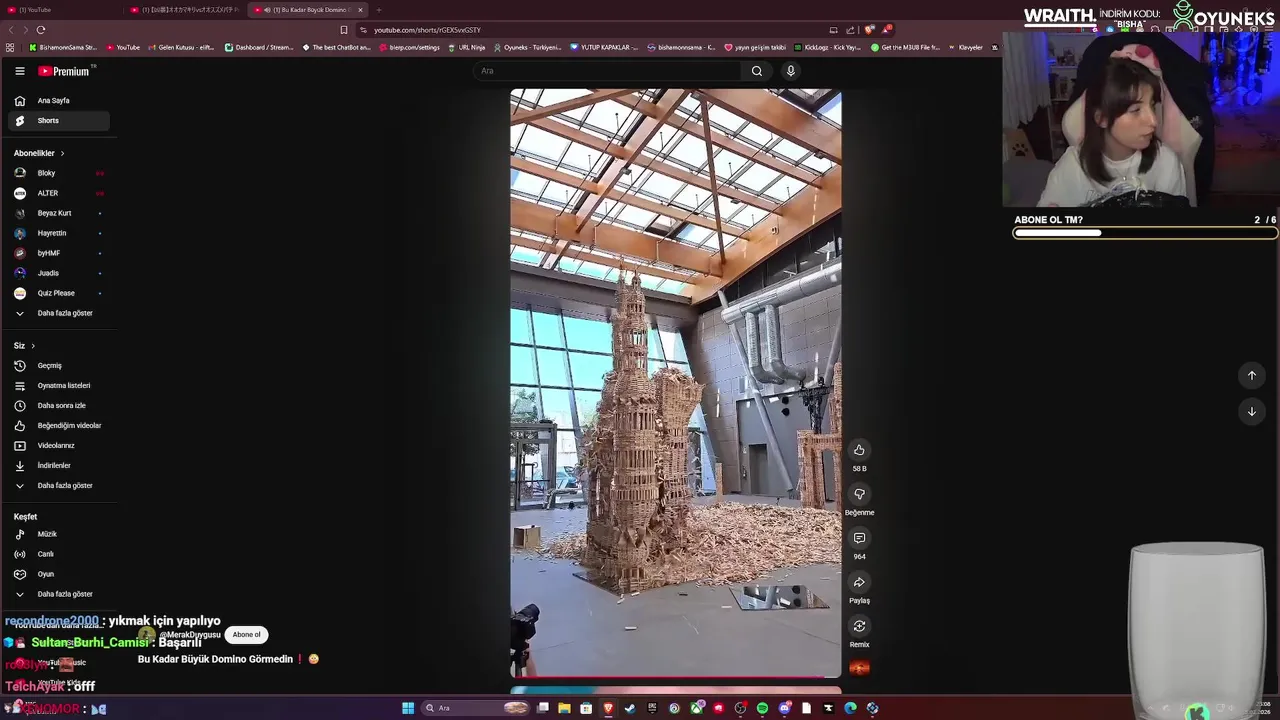Open the Windows Start menu
1280x720 pixels.
(408, 708)
